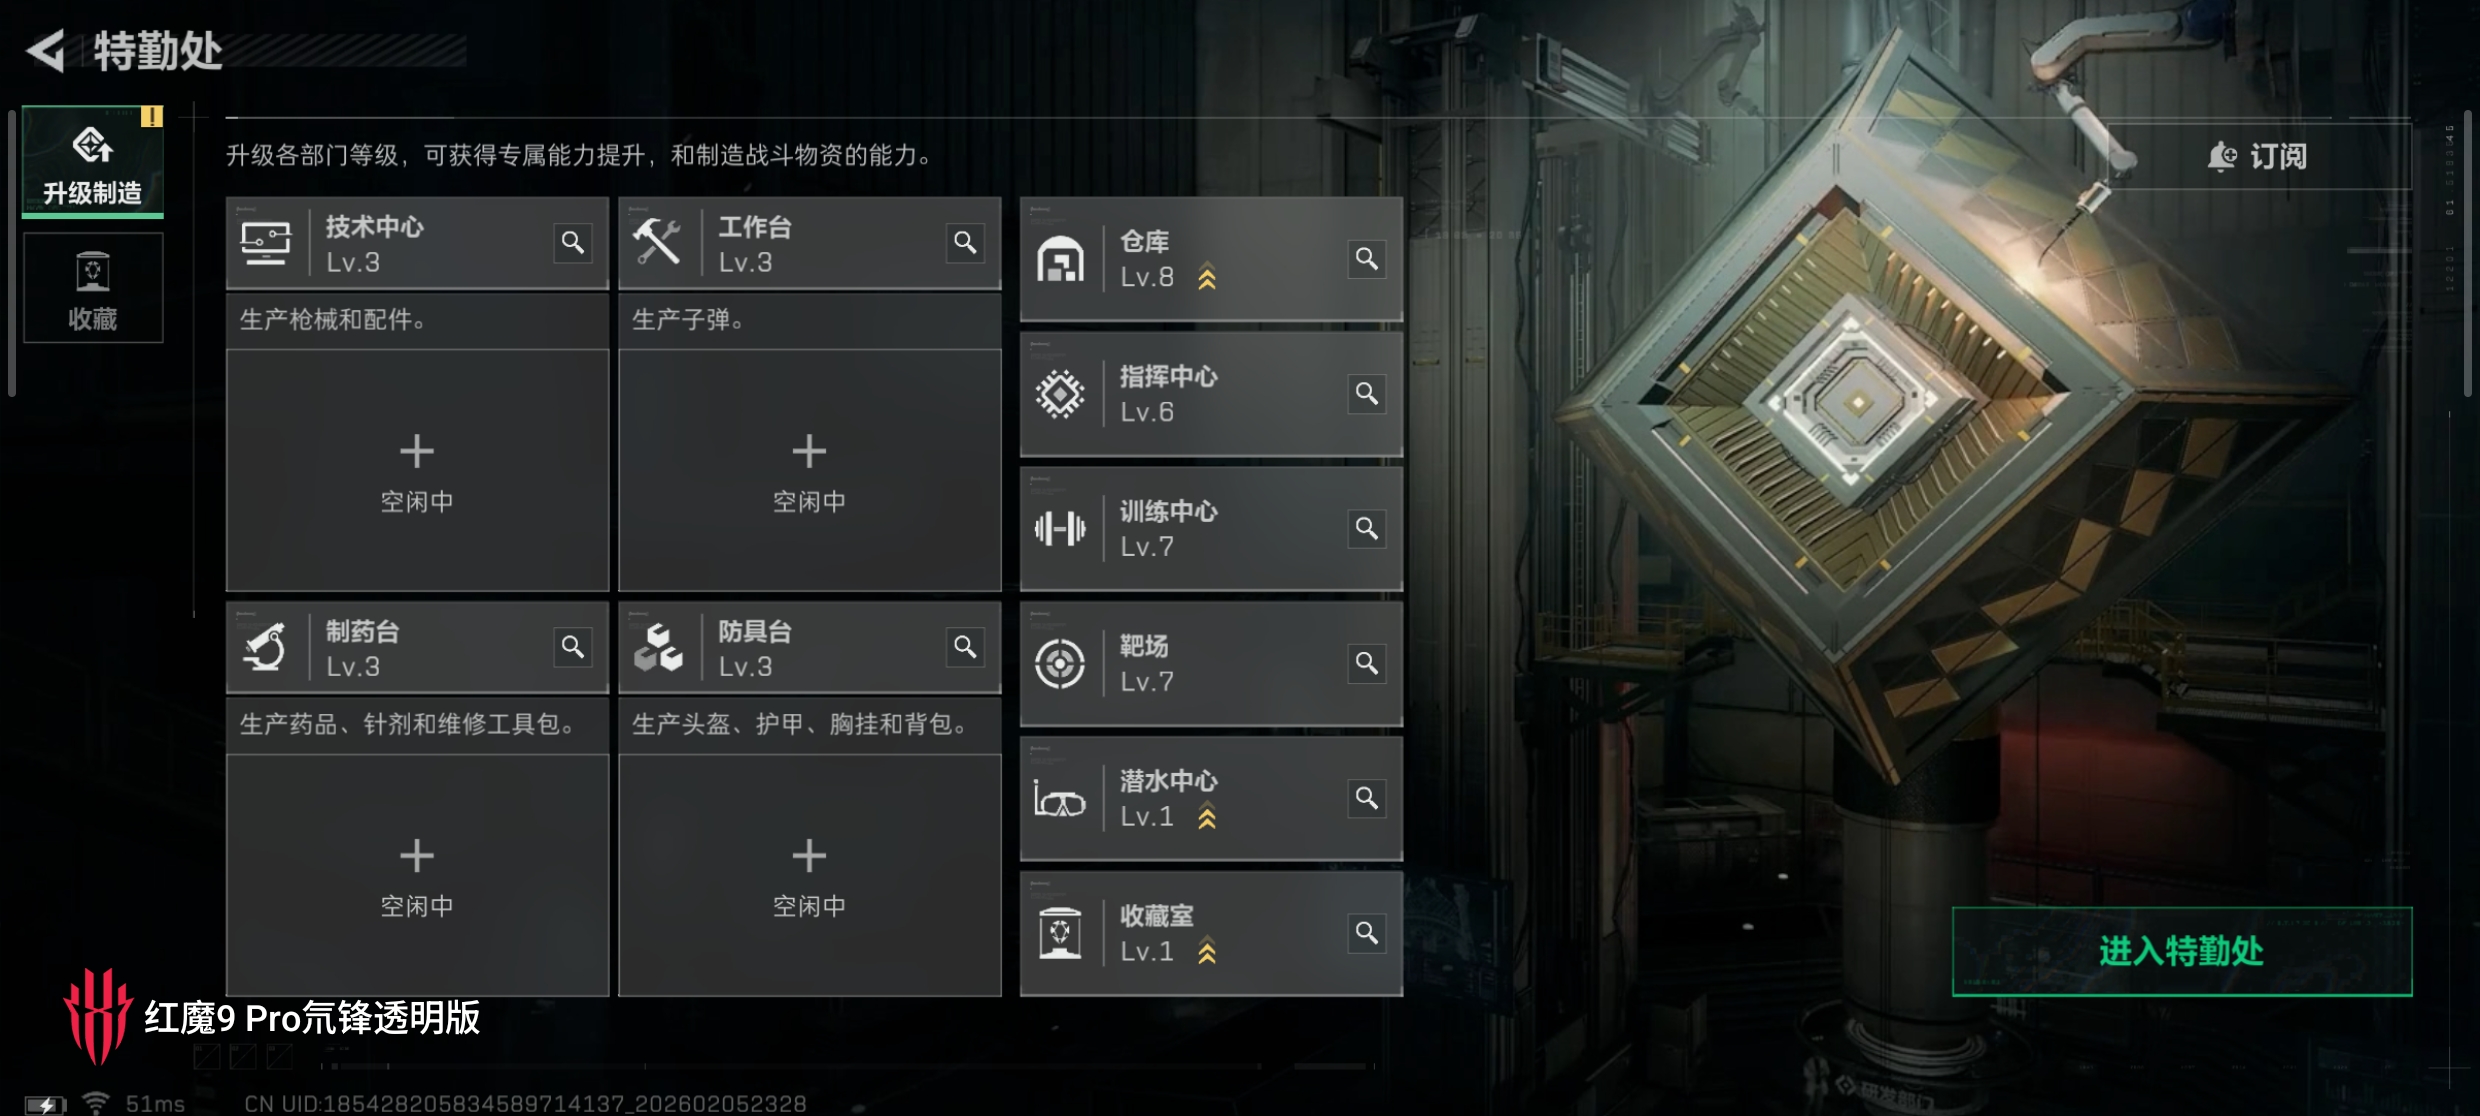Add armor production in 防具台 idle slot
The height and width of the screenshot is (1116, 2480).
click(x=809, y=875)
